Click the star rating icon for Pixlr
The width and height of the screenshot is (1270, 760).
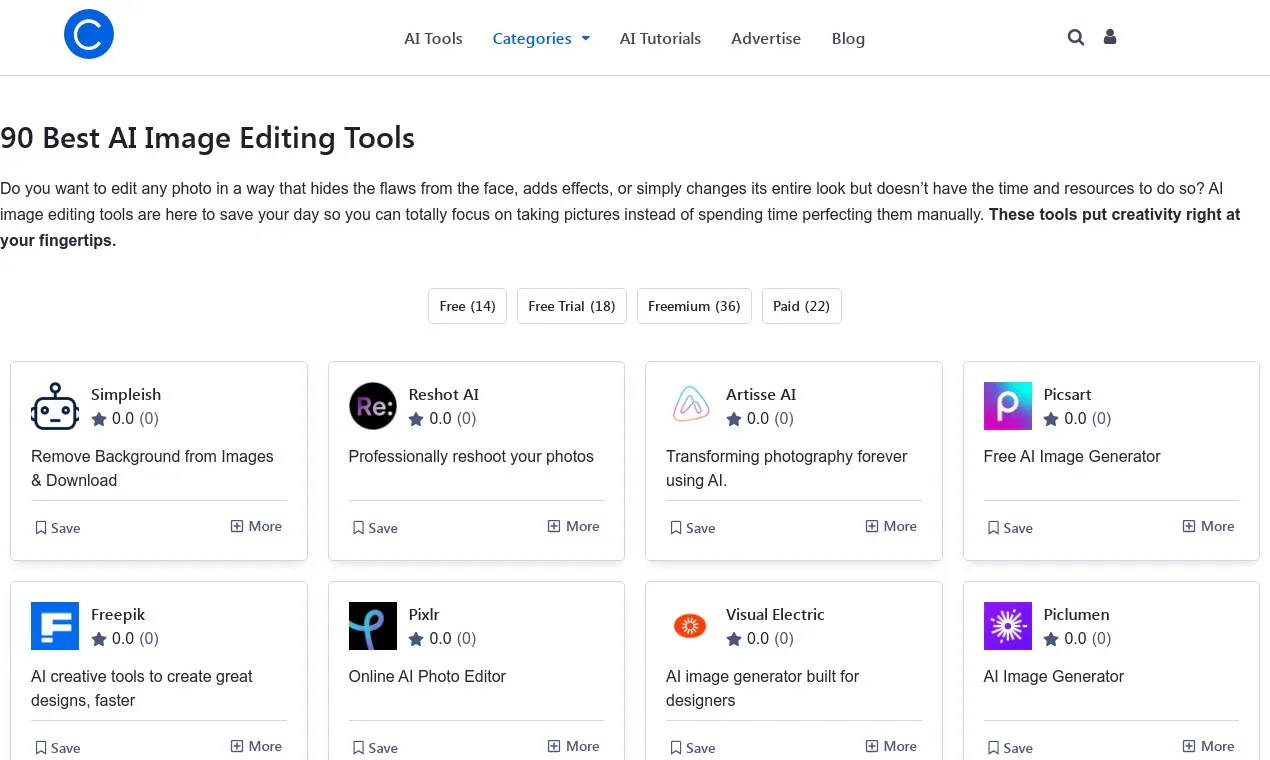(416, 639)
